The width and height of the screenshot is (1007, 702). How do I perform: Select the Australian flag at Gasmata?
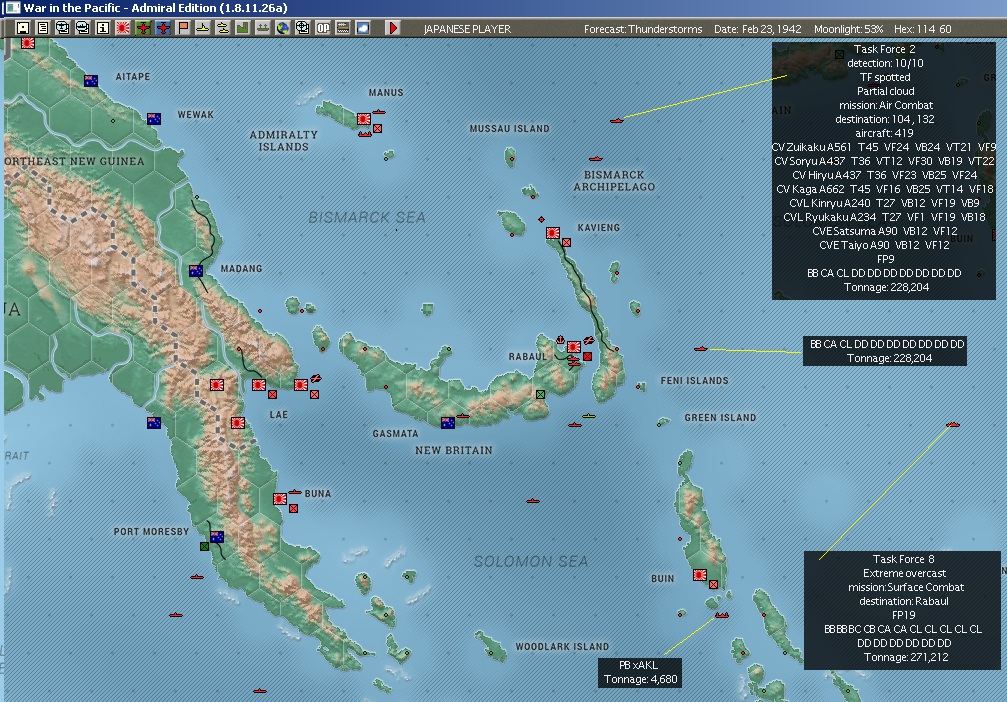[x=448, y=423]
